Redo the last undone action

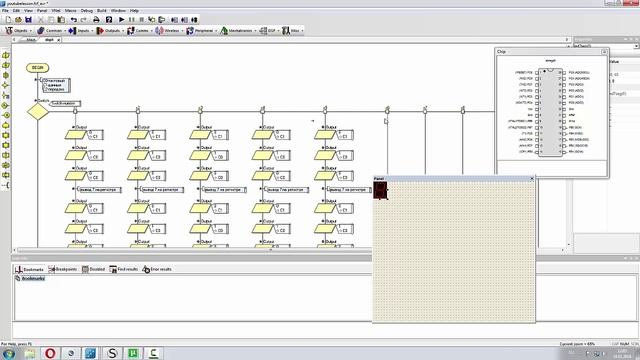(84, 20)
